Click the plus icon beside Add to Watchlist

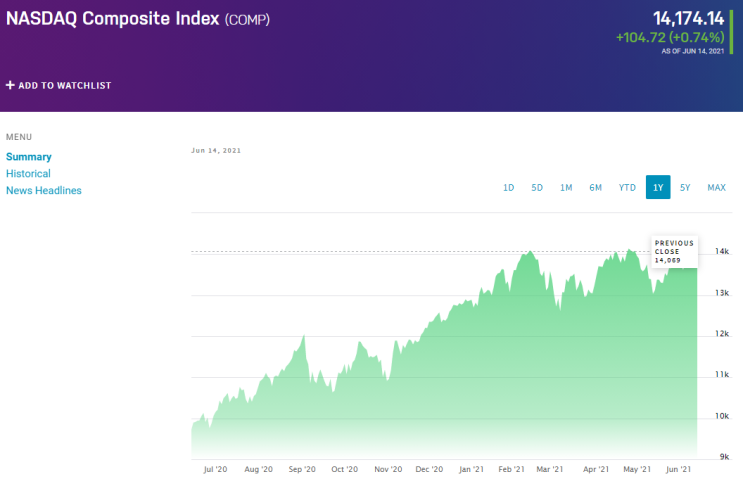(10, 86)
